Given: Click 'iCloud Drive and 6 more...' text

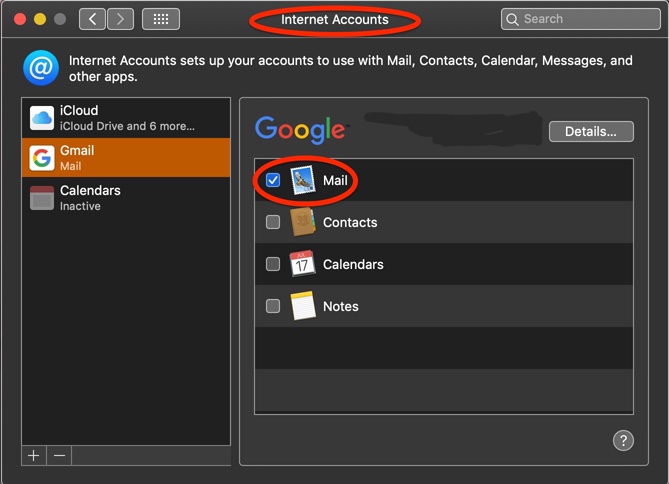Looking at the screenshot, I should 127,126.
